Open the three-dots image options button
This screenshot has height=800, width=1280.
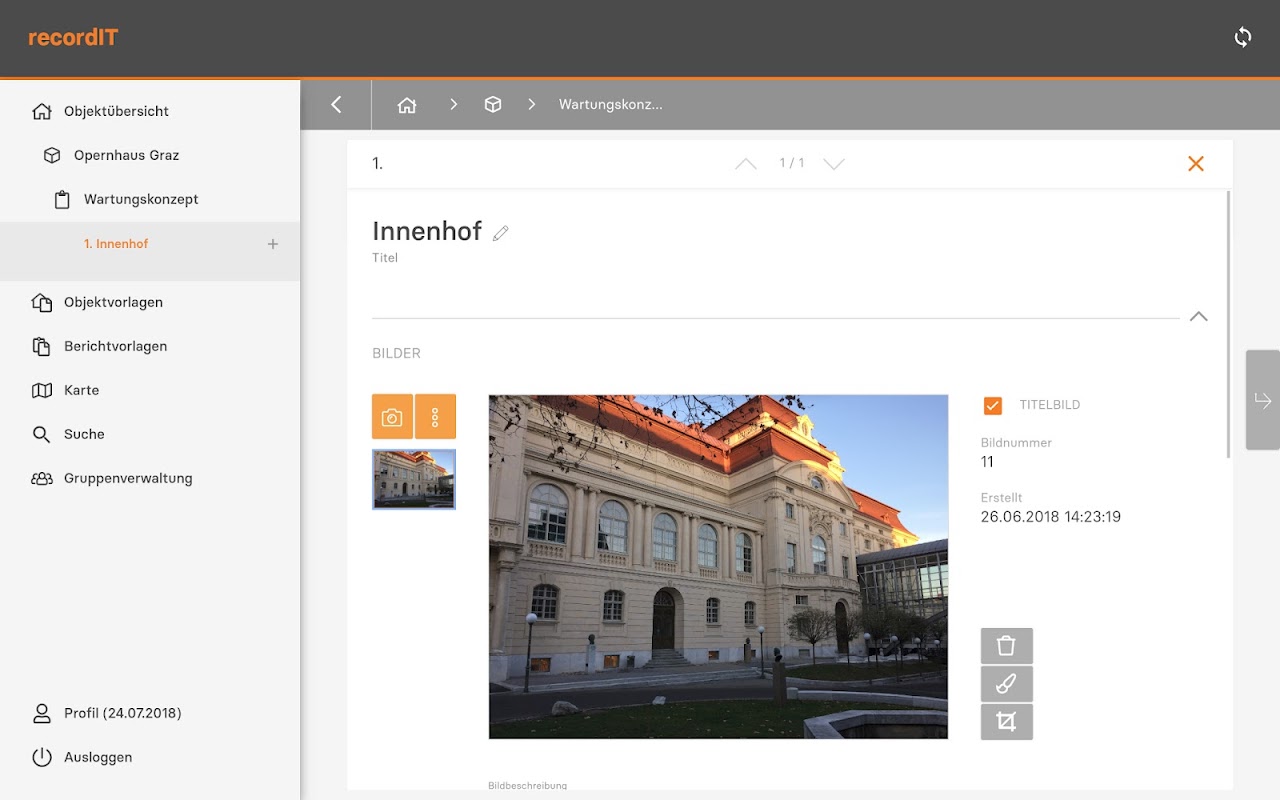click(x=435, y=416)
